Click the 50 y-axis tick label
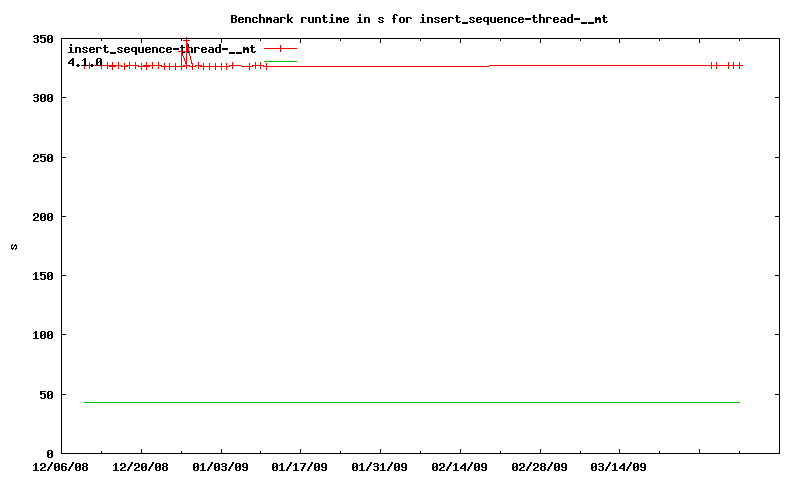The image size is (800, 480). (46, 395)
